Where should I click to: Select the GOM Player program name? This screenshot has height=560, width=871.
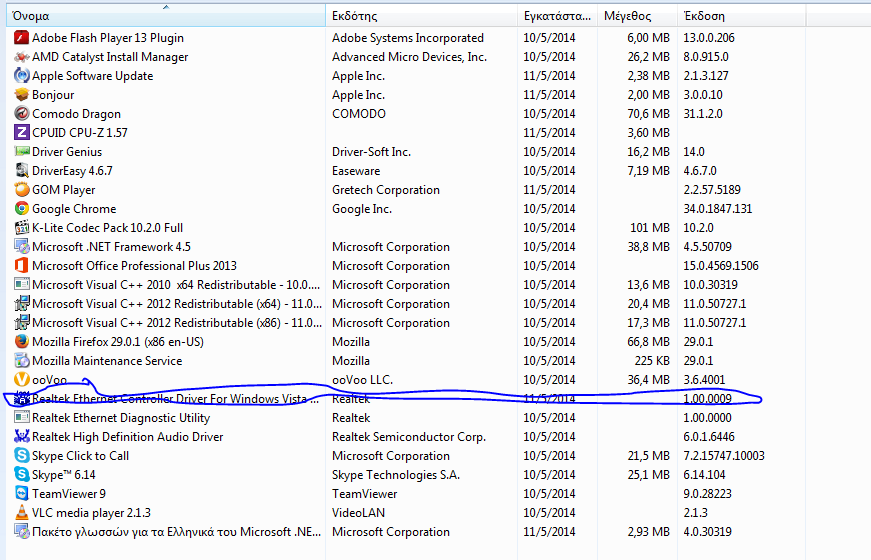[63, 189]
